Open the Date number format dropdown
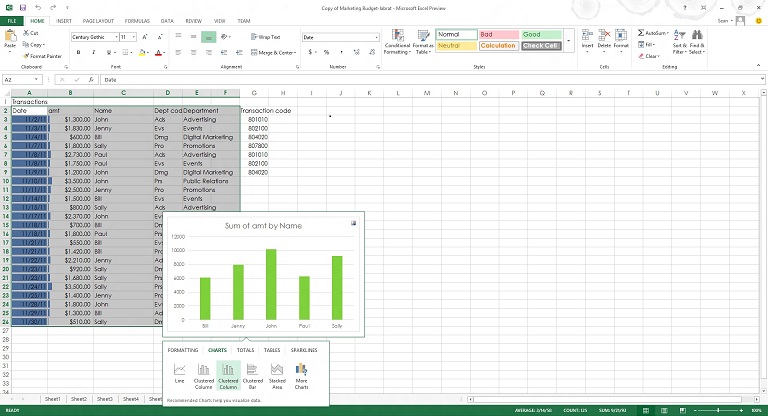768x416 pixels. (376, 37)
